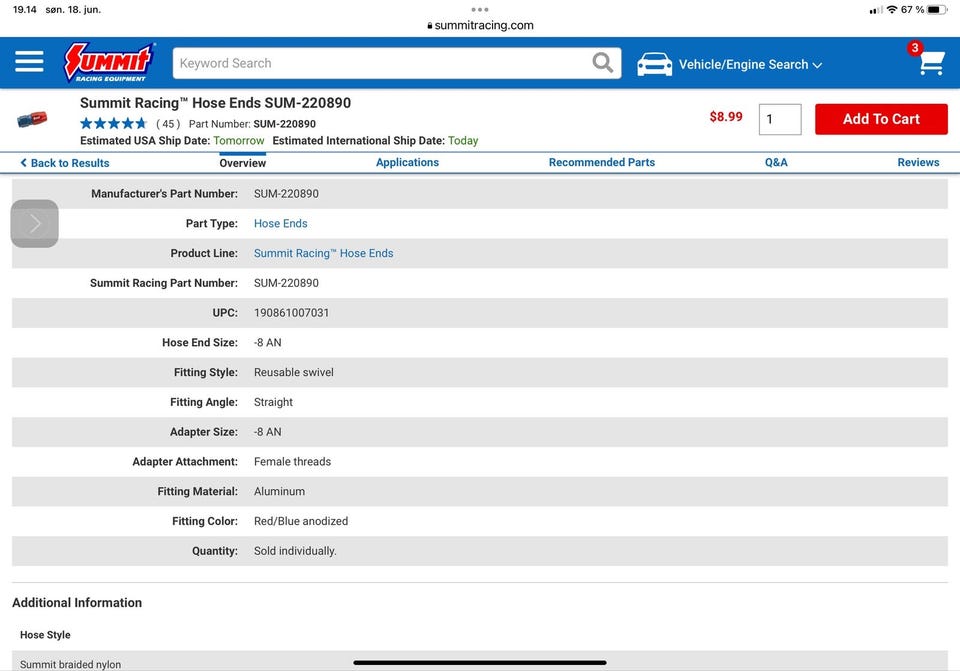This screenshot has width=960, height=671.
Task: Click UPC value 190861007031
Action: [291, 312]
